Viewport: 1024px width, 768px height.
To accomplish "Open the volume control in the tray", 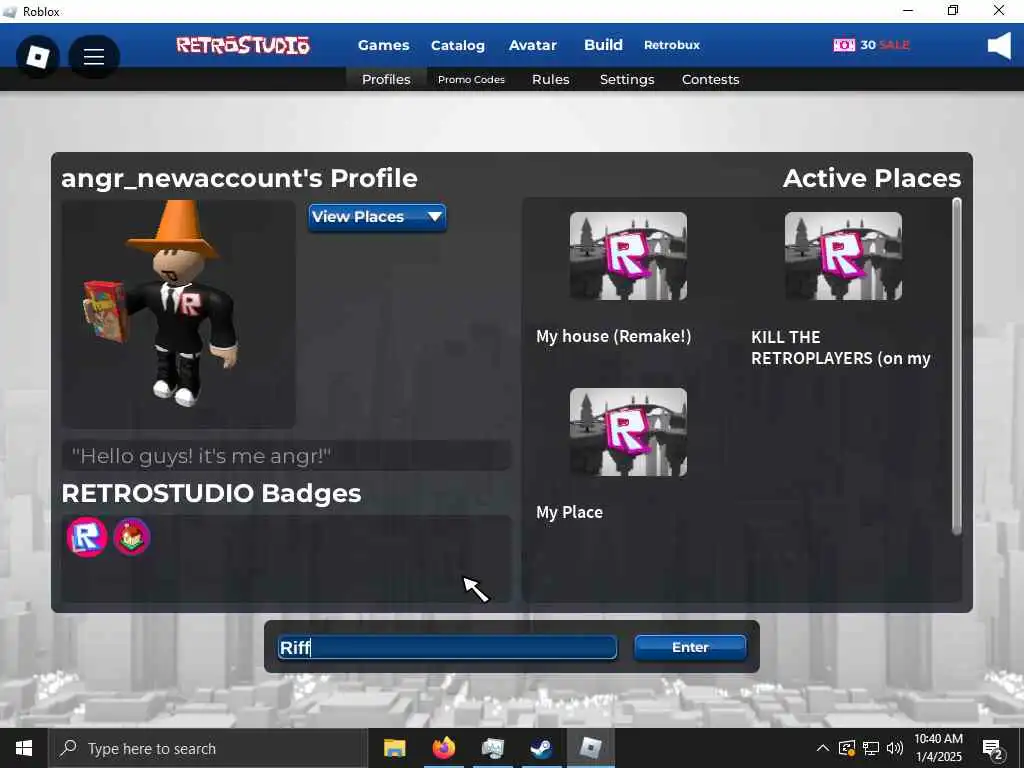I will [895, 748].
